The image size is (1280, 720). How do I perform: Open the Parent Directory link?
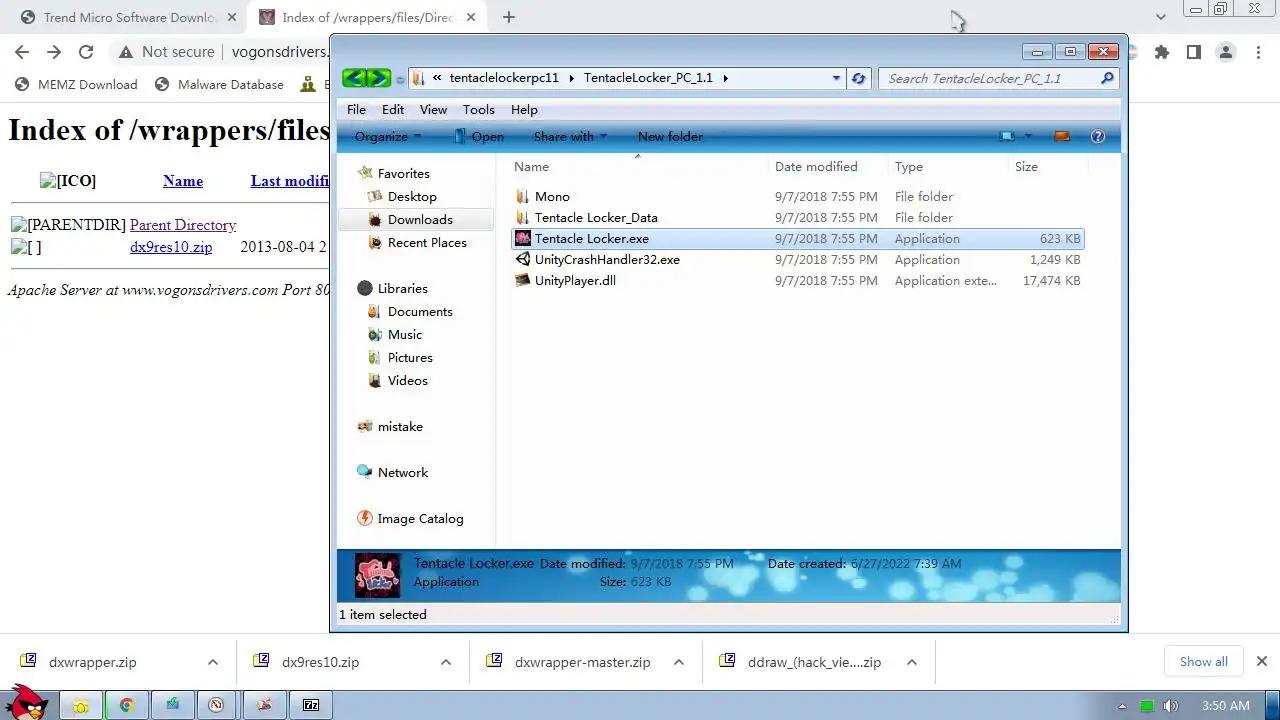pos(183,225)
